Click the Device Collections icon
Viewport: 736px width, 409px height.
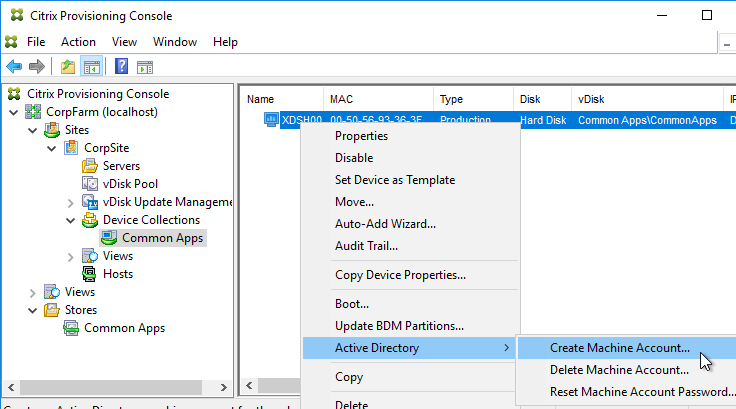(x=90, y=220)
